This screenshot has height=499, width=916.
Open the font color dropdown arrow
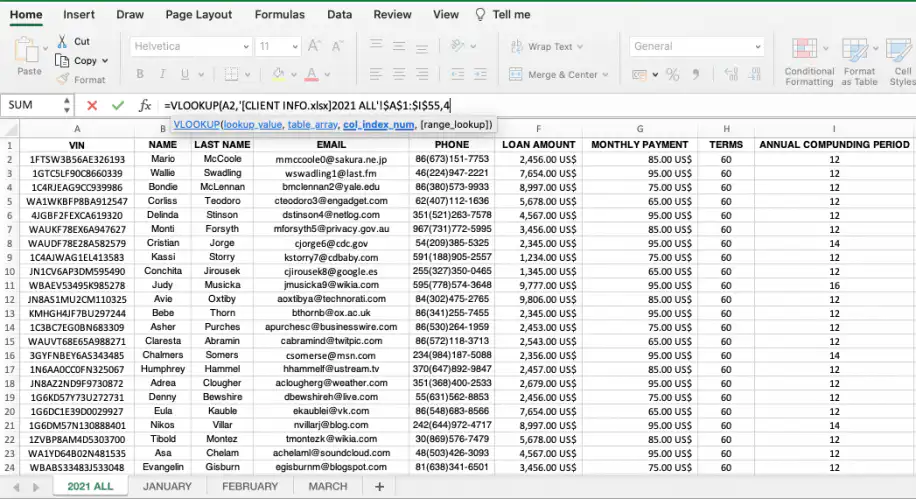(327, 75)
